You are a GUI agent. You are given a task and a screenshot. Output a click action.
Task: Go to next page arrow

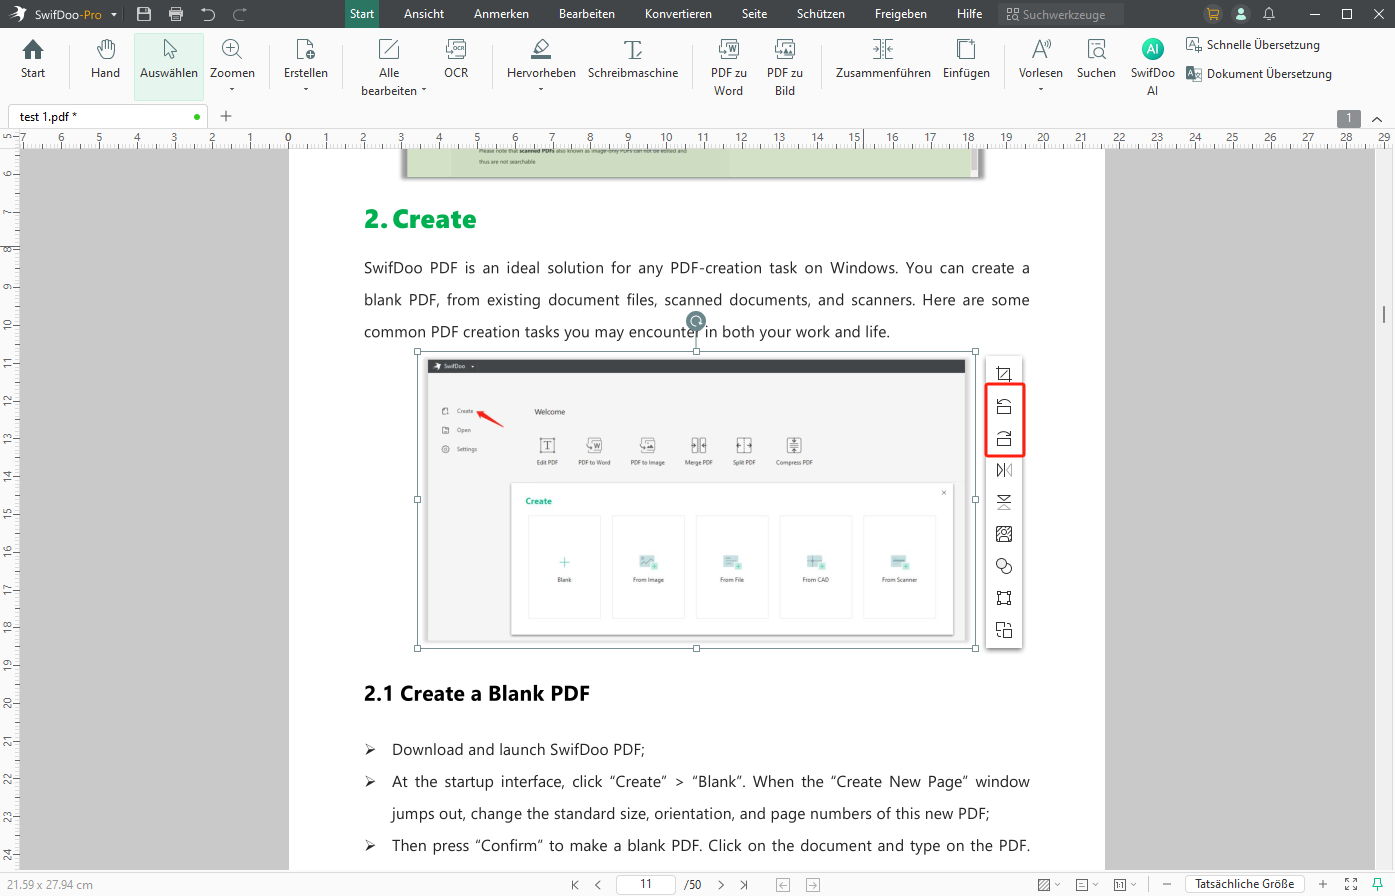[721, 885]
